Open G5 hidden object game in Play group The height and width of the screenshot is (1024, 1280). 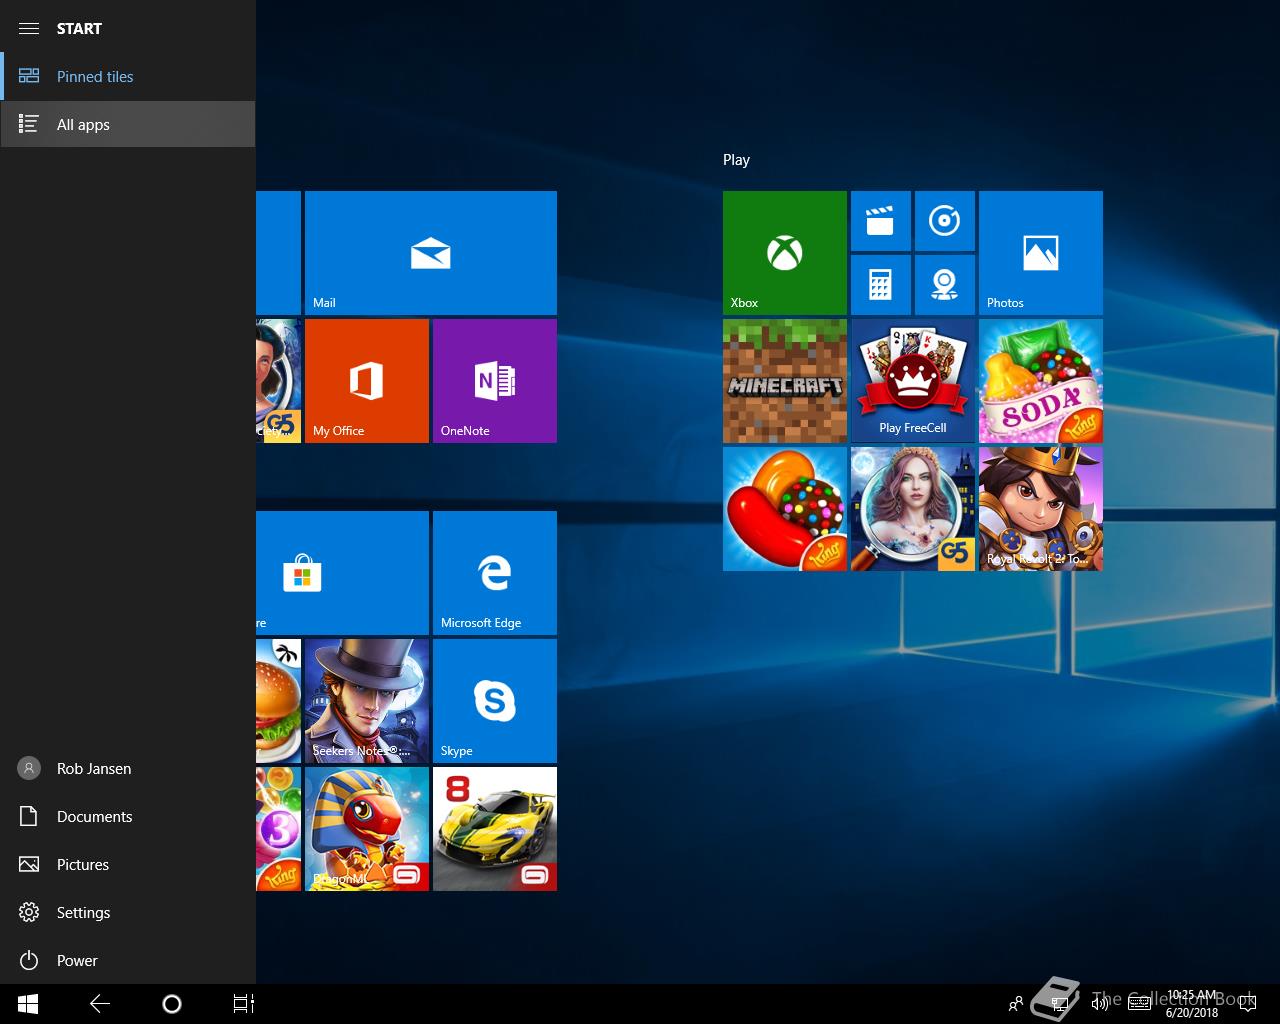pos(913,509)
